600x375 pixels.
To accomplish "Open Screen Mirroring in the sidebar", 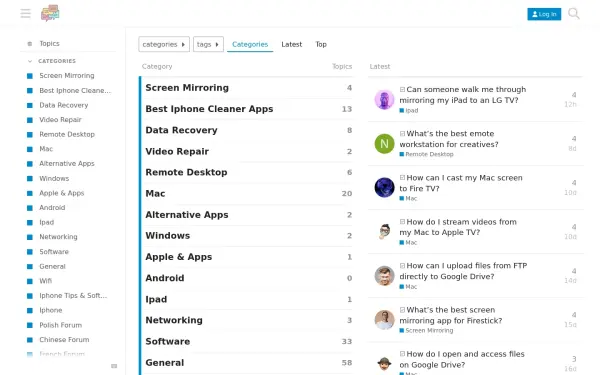I will click(67, 76).
